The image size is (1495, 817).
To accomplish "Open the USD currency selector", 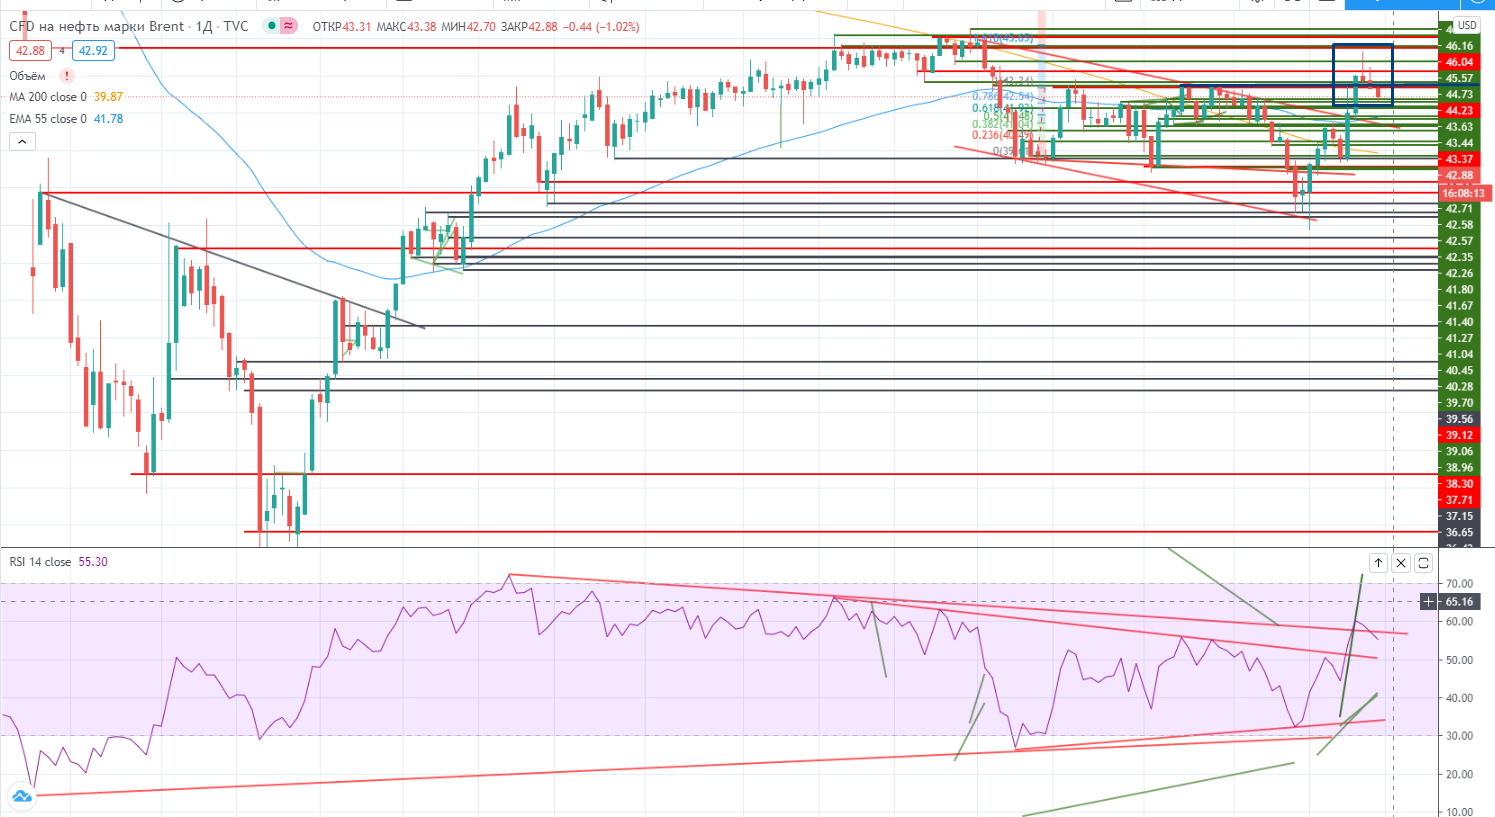I will tap(1467, 25).
